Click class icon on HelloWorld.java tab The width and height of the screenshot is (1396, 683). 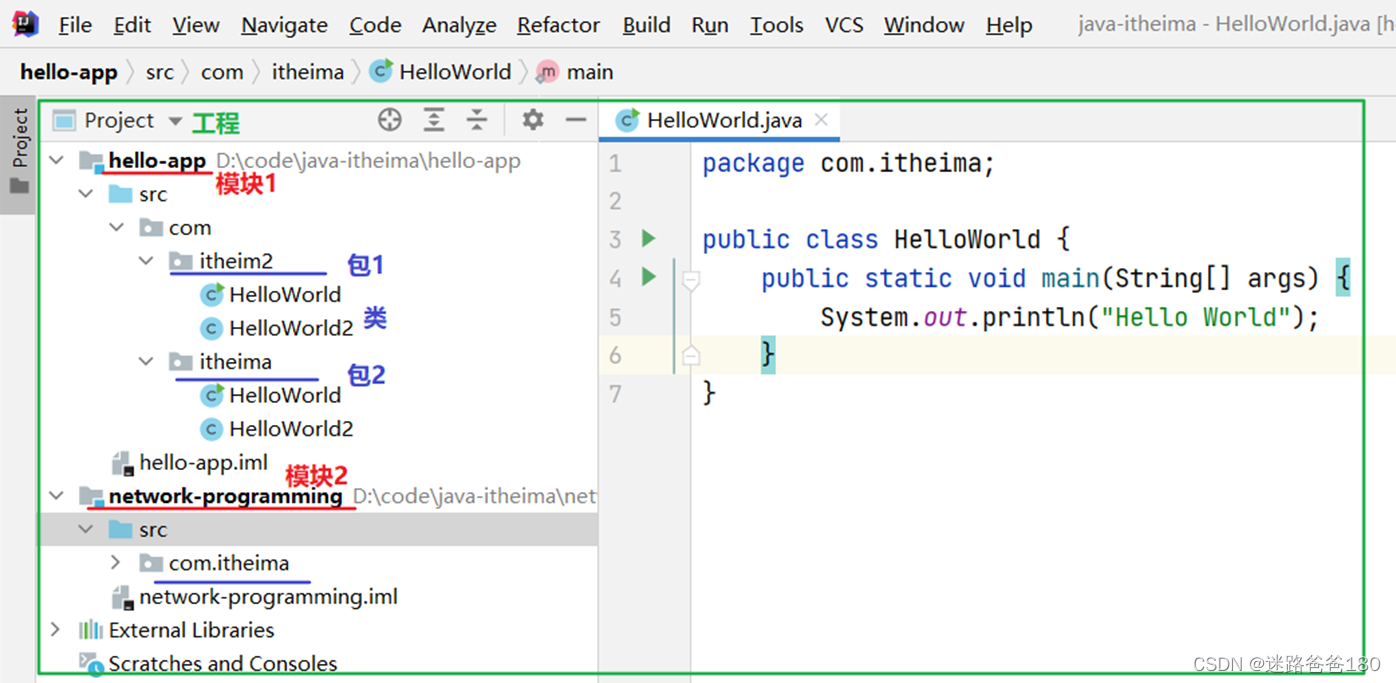pos(627,121)
